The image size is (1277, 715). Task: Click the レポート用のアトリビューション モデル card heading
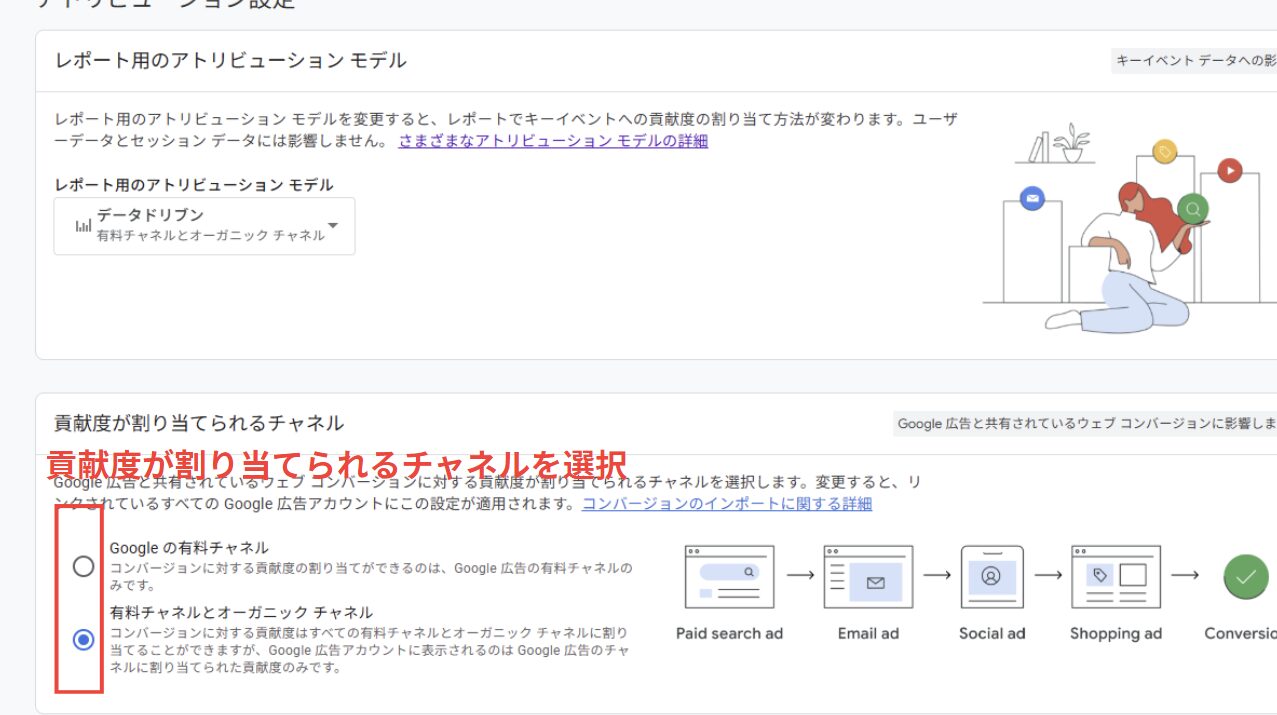point(231,61)
